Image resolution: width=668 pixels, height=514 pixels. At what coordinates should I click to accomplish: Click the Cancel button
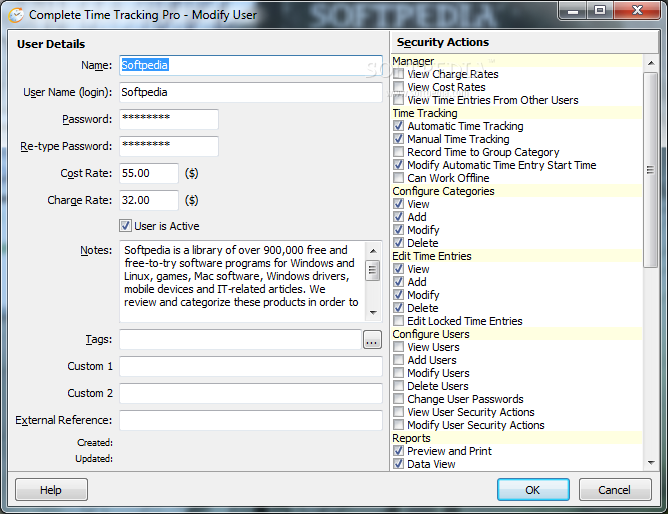click(615, 490)
